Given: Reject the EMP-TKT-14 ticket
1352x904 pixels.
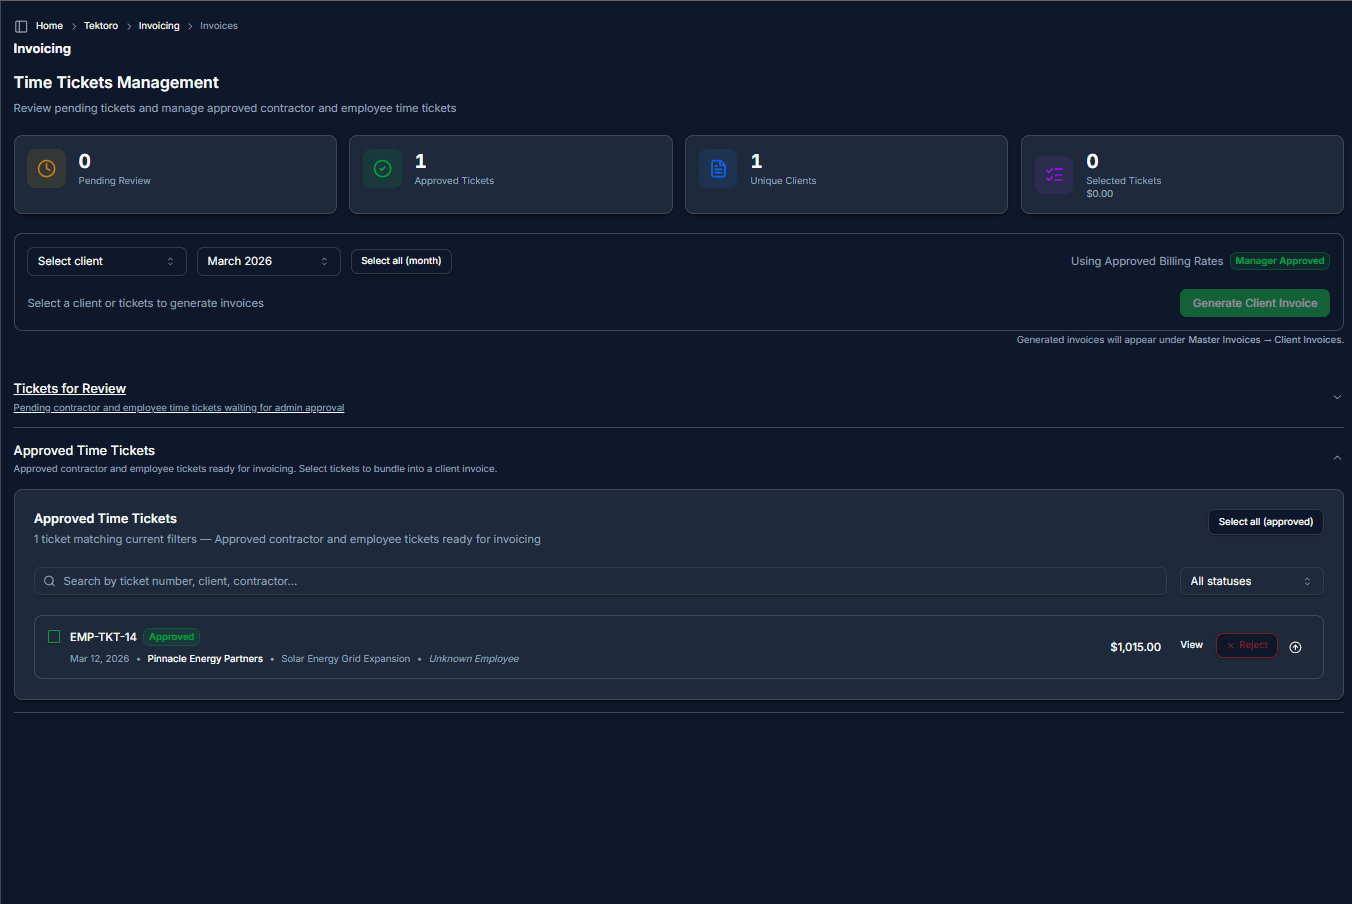Looking at the screenshot, I should click(1246, 646).
